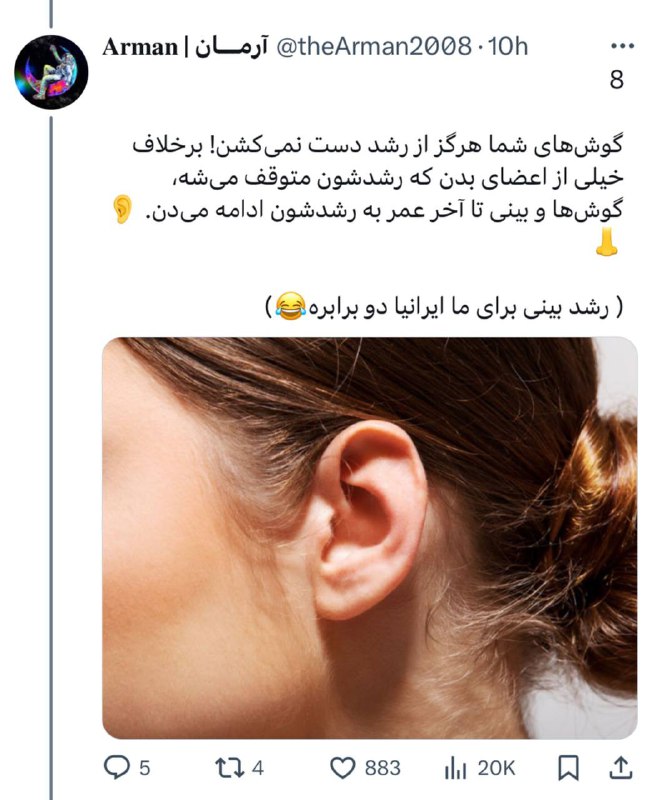This screenshot has width=652, height=800.
Task: Click the reply speech bubble icon
Action: click(x=117, y=767)
